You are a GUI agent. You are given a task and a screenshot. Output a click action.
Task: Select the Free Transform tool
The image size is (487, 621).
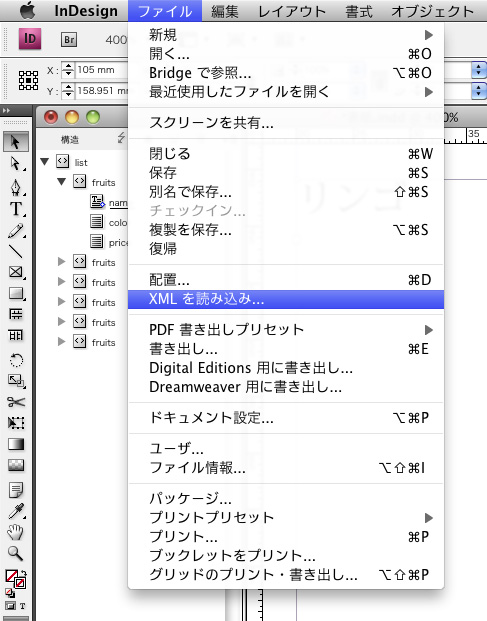[15, 423]
